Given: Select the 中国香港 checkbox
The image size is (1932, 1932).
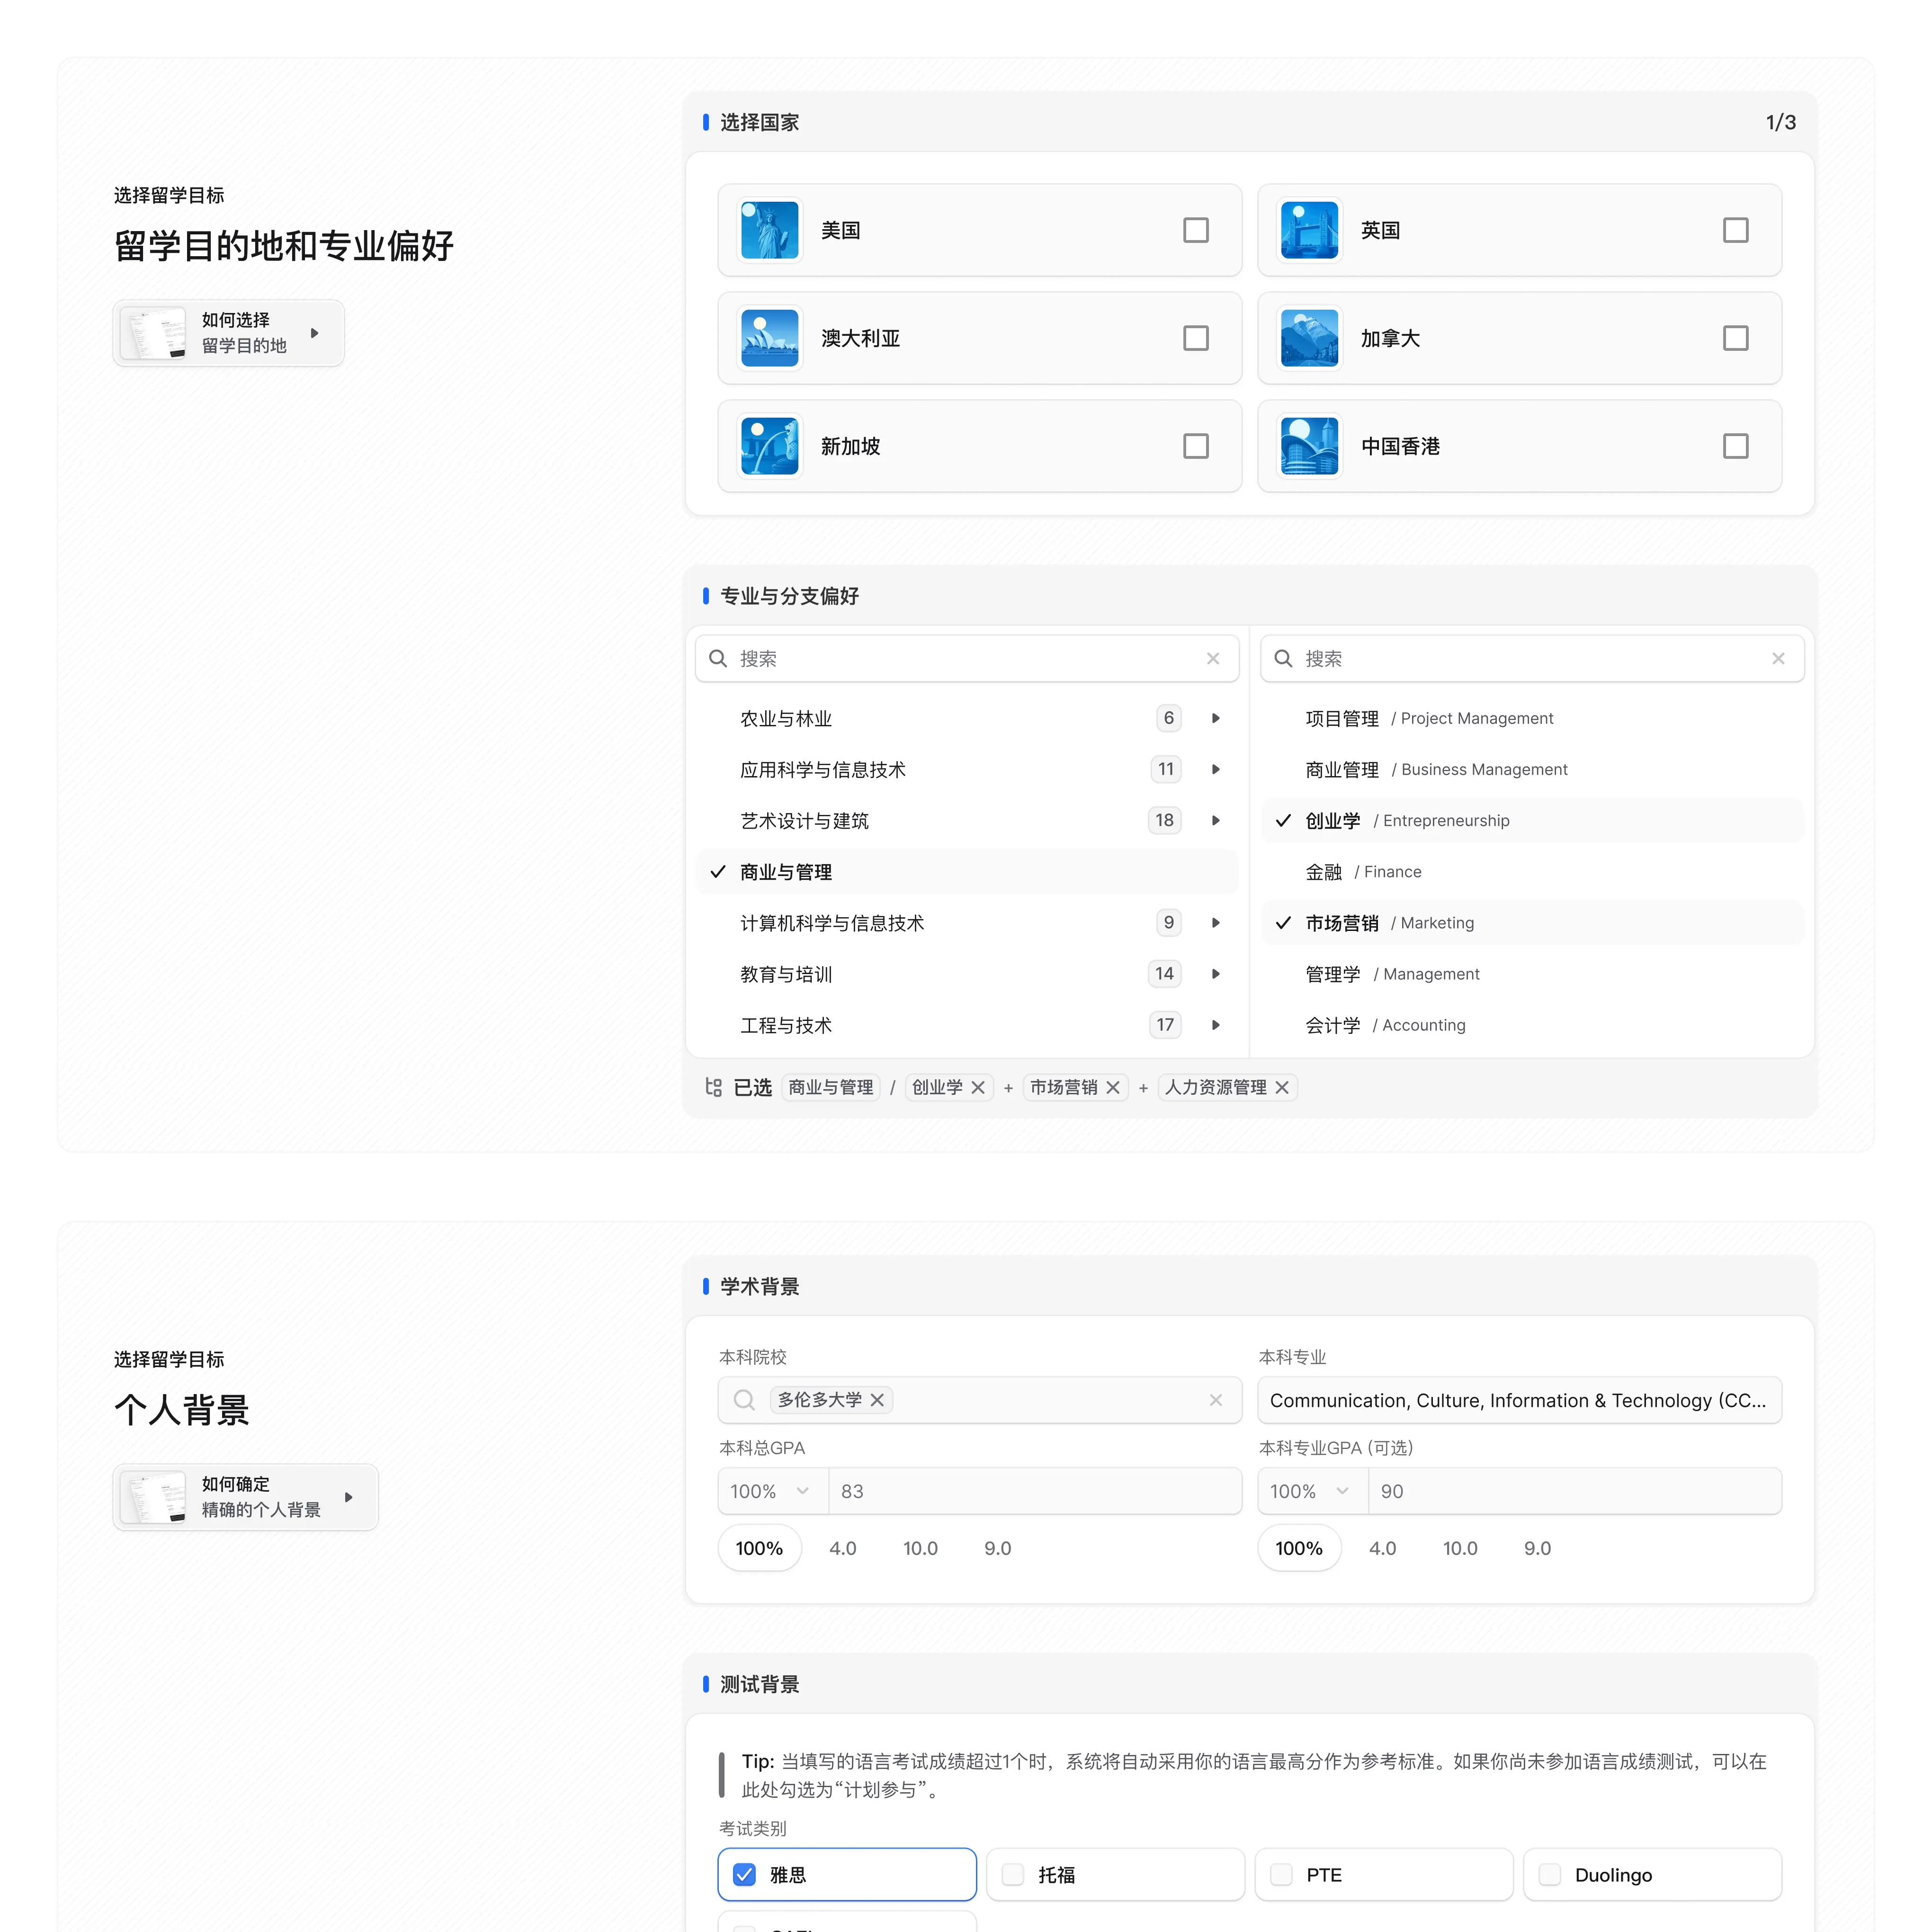Looking at the screenshot, I should pyautogui.click(x=1736, y=446).
